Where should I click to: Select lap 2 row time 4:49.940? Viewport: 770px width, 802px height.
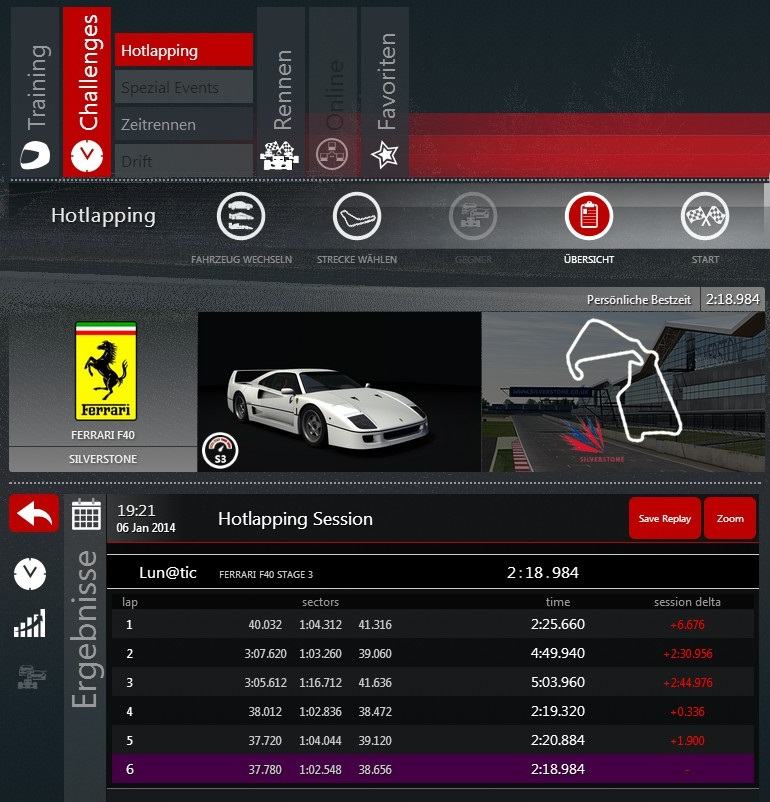558,653
